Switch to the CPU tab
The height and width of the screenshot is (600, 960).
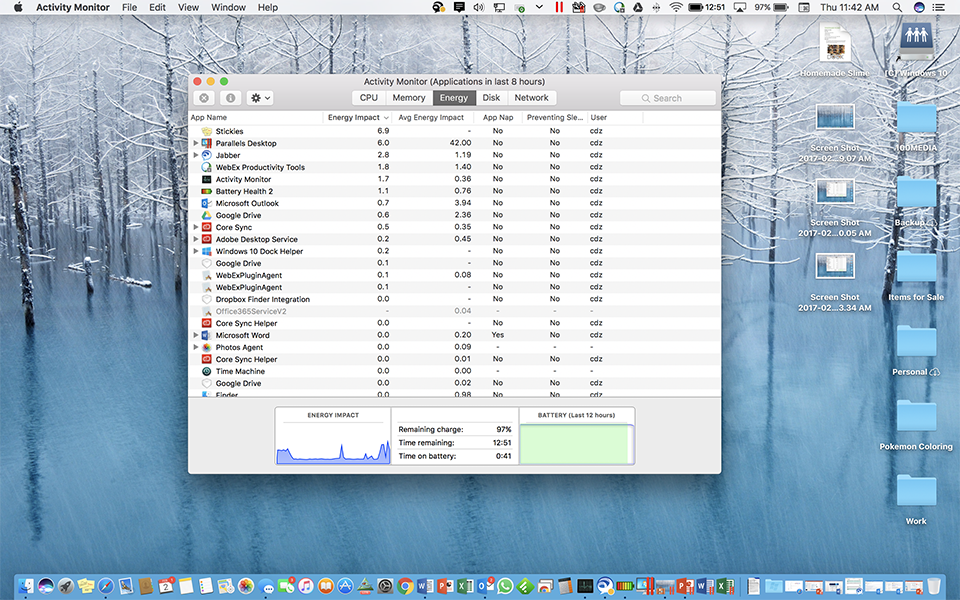point(369,98)
